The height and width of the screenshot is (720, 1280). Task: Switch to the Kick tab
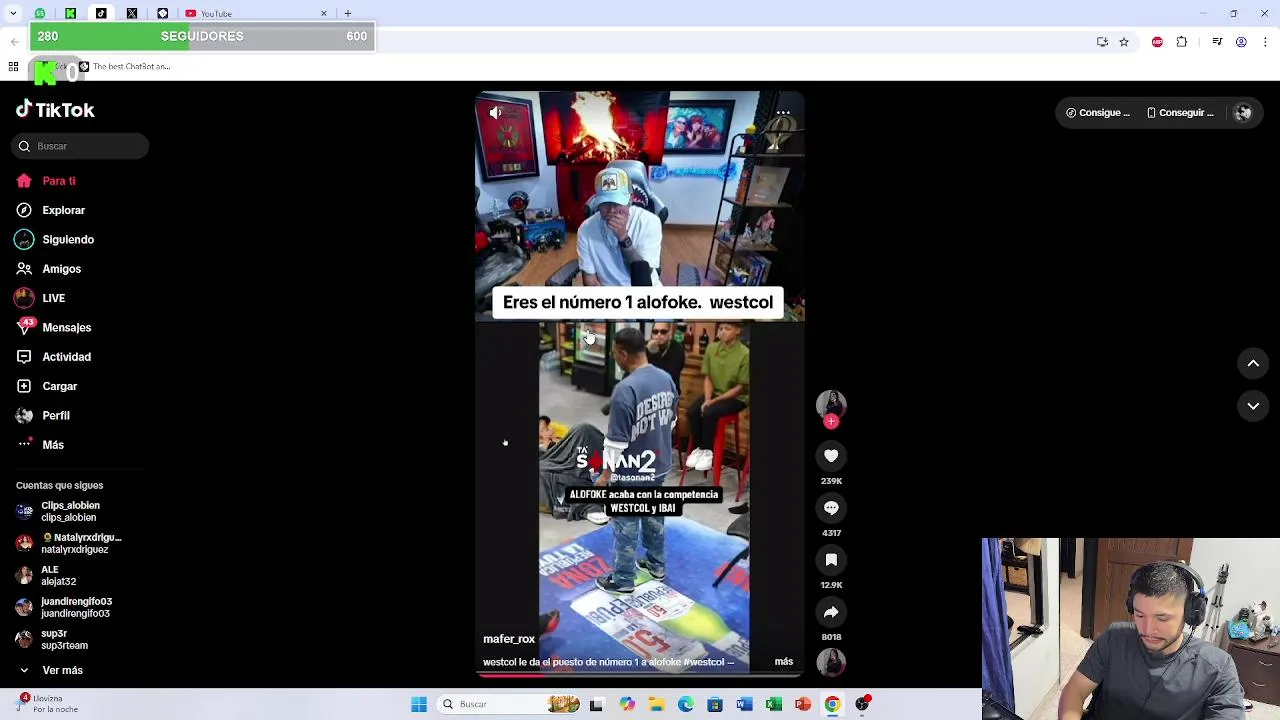[x=70, y=13]
